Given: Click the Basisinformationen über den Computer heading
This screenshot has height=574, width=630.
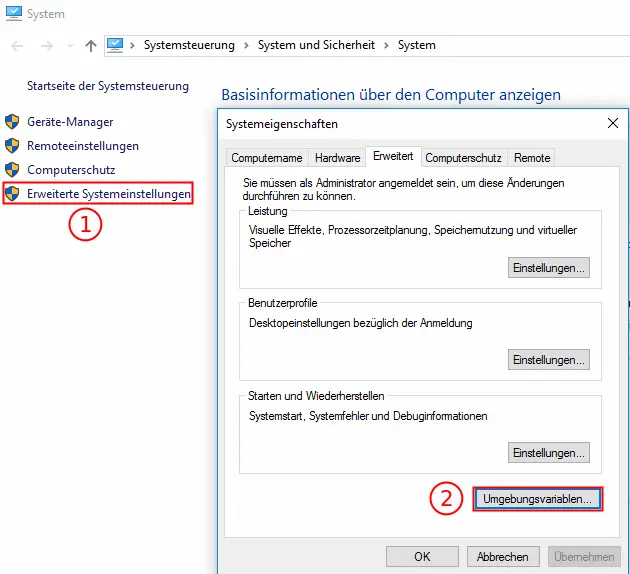Looking at the screenshot, I should 391,95.
